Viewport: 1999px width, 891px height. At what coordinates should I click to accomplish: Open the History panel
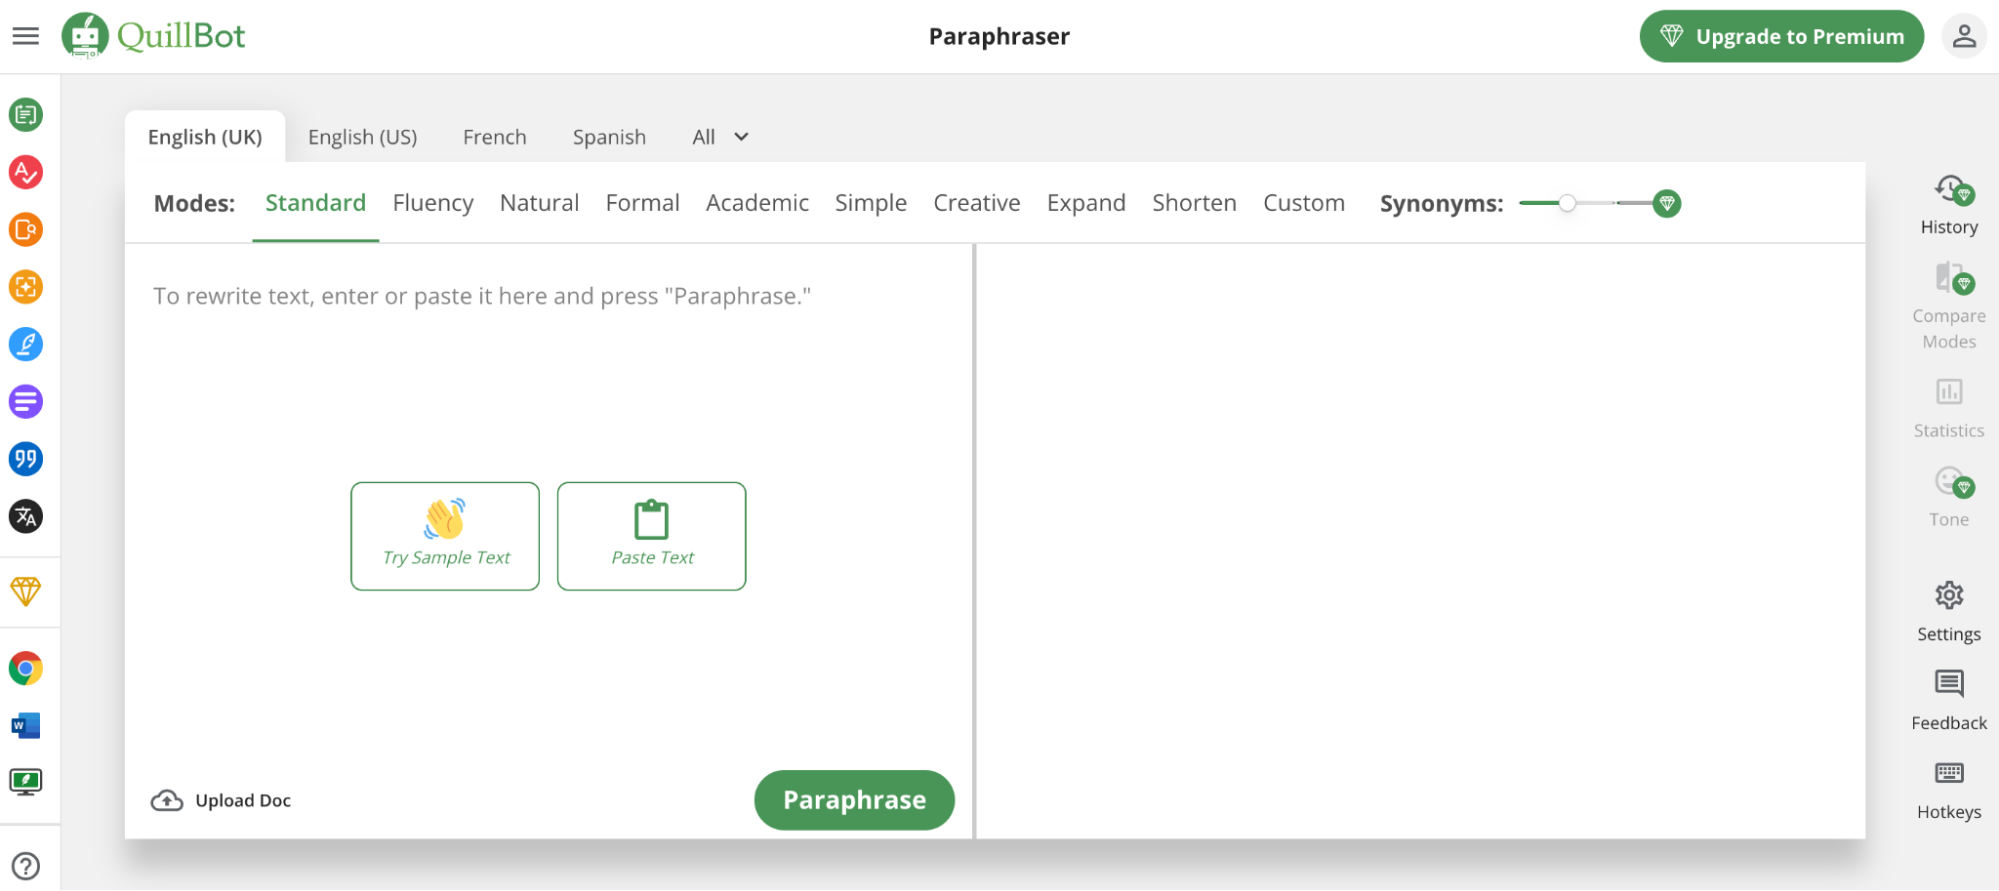pyautogui.click(x=1949, y=205)
